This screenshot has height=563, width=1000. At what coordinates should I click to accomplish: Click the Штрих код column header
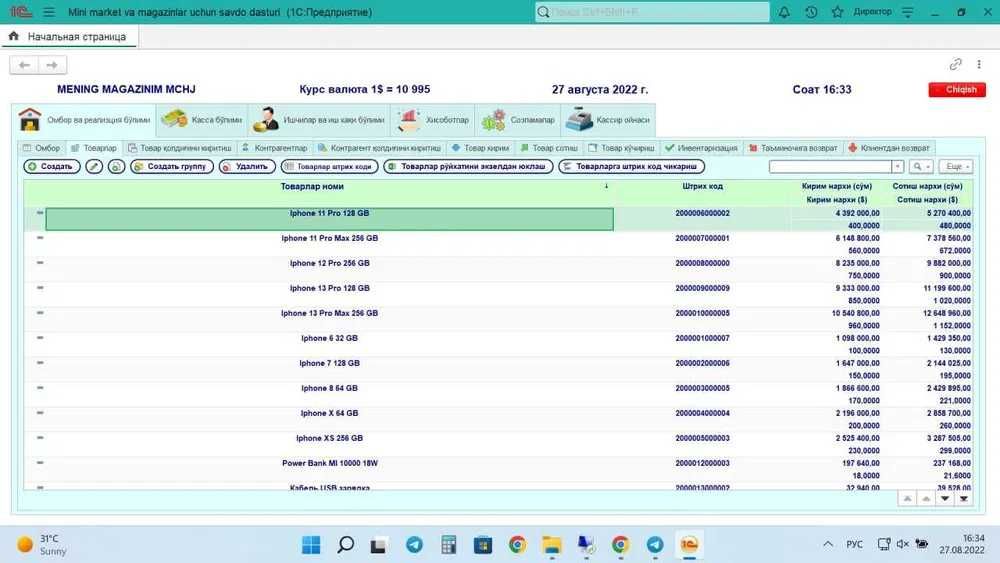702,186
